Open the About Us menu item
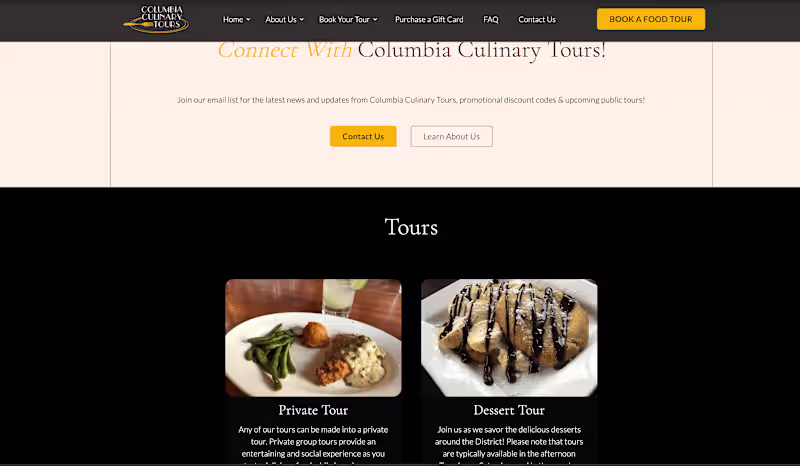Viewport: 800px width, 466px height. [281, 19]
